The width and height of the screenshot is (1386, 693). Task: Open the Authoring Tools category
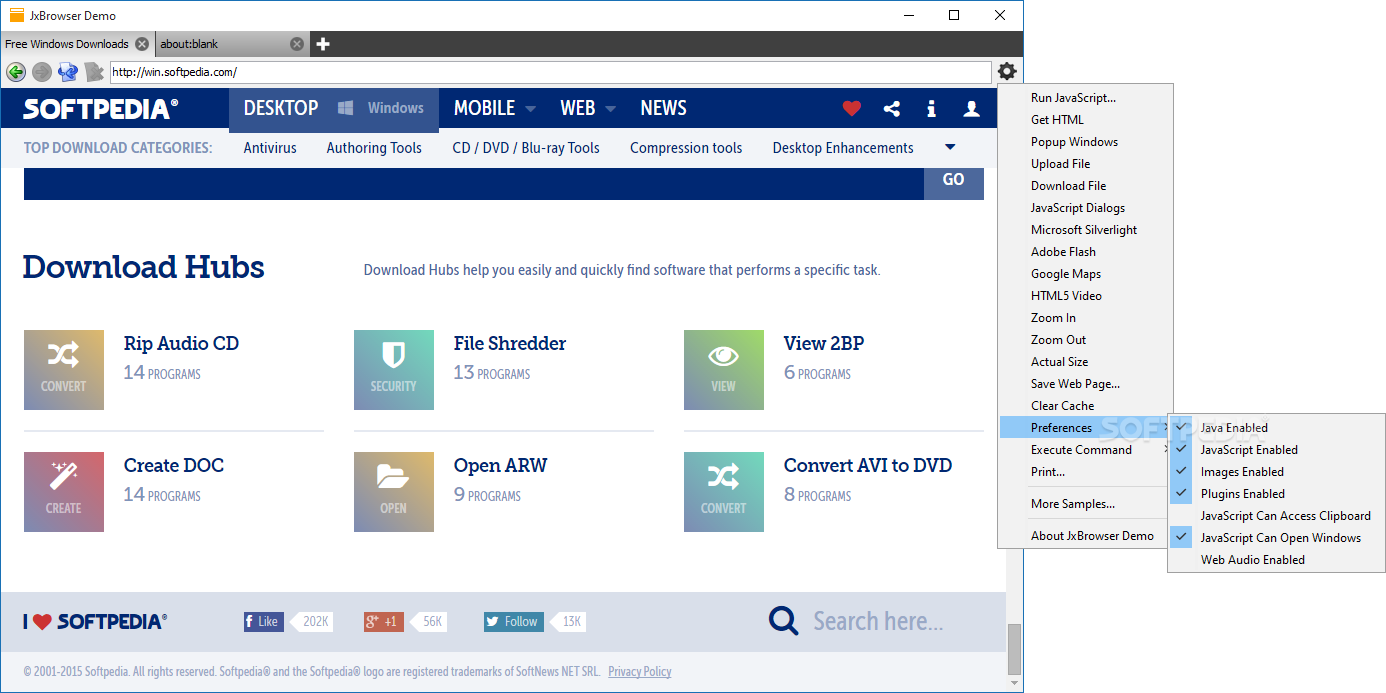pyautogui.click(x=374, y=148)
